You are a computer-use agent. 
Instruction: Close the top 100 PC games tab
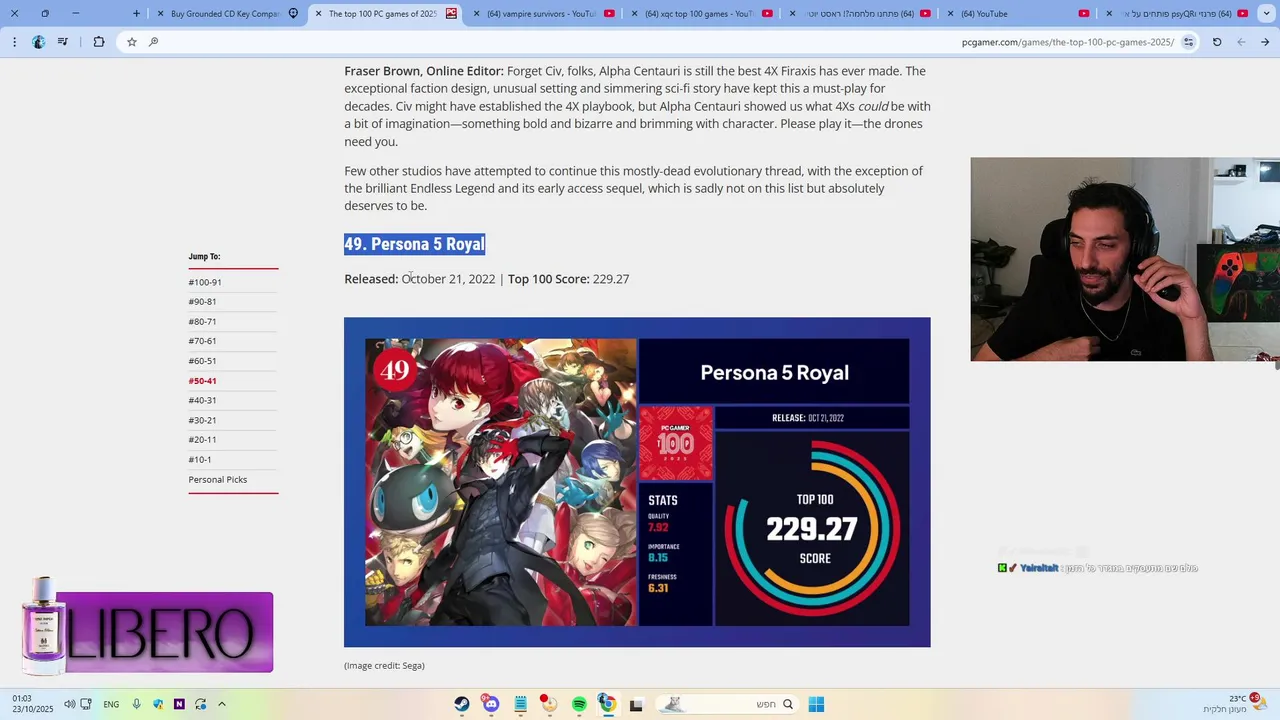click(x=318, y=14)
